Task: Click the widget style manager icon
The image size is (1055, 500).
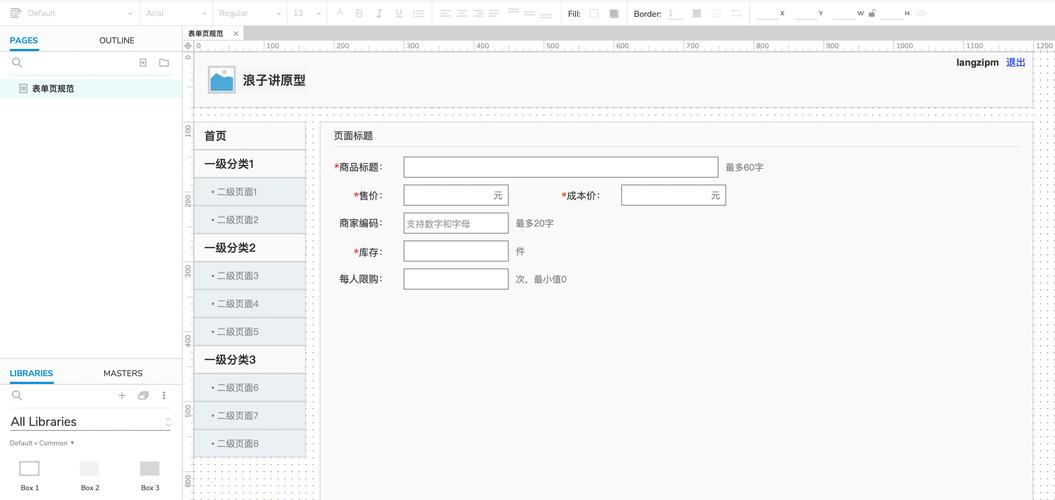Action: [x=15, y=13]
